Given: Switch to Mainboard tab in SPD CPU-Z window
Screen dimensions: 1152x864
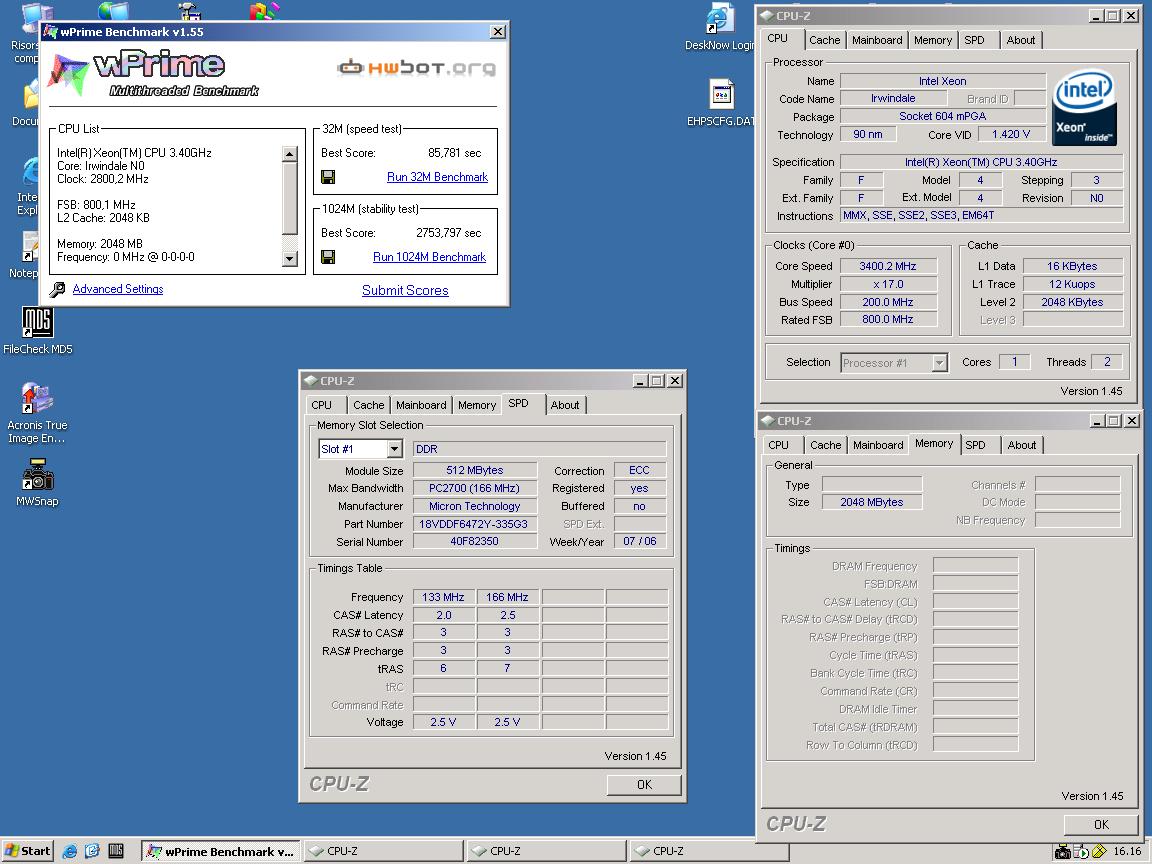Looking at the screenshot, I should 421,405.
